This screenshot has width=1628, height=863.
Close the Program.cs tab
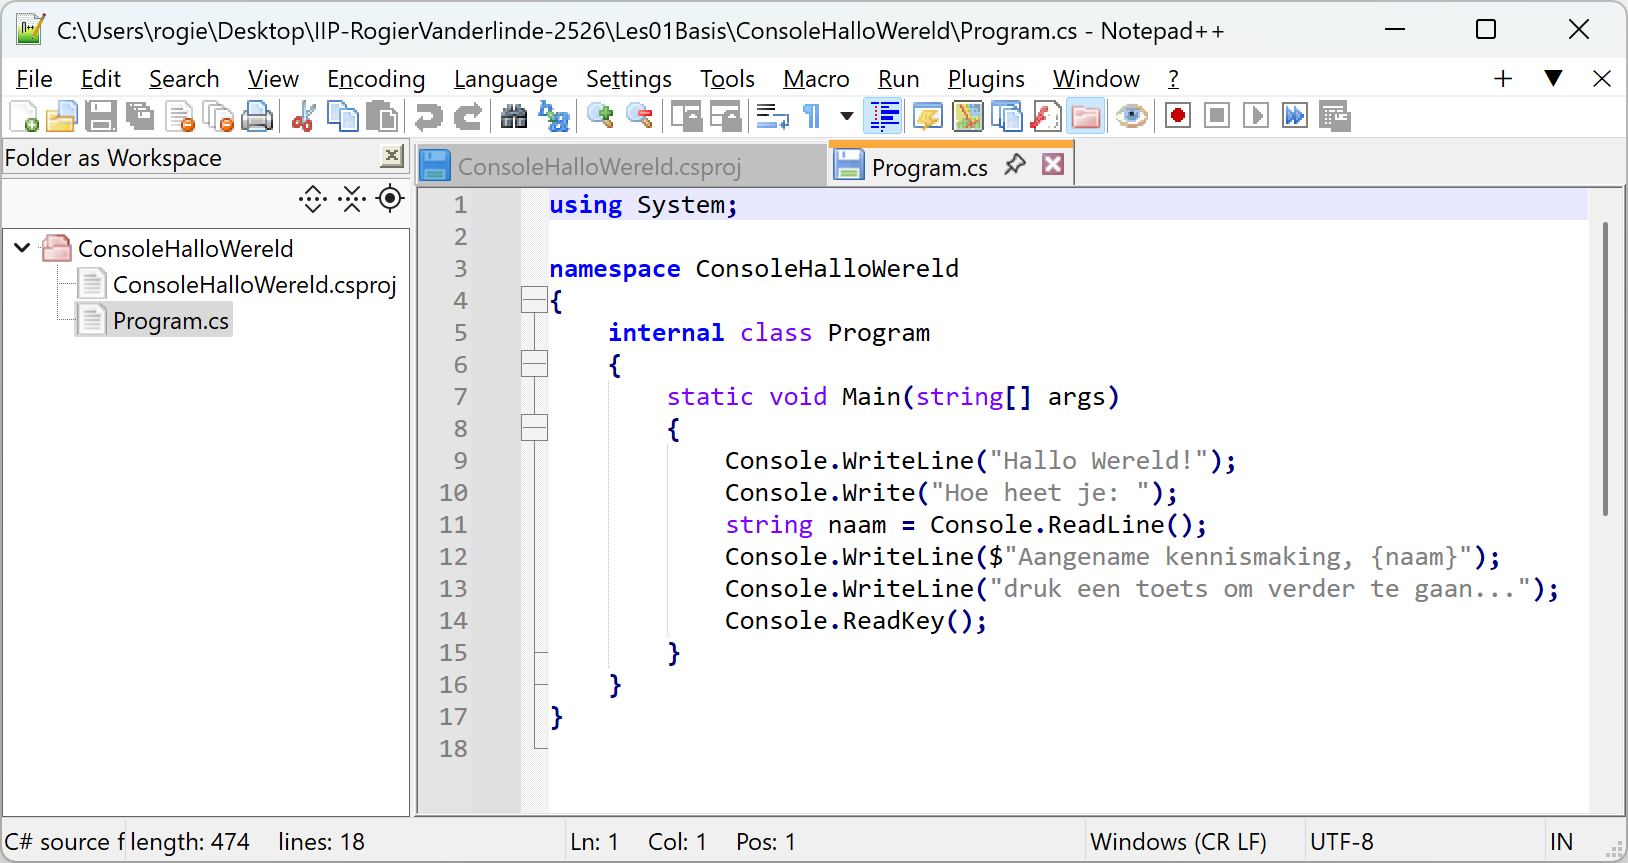pyautogui.click(x=1053, y=164)
